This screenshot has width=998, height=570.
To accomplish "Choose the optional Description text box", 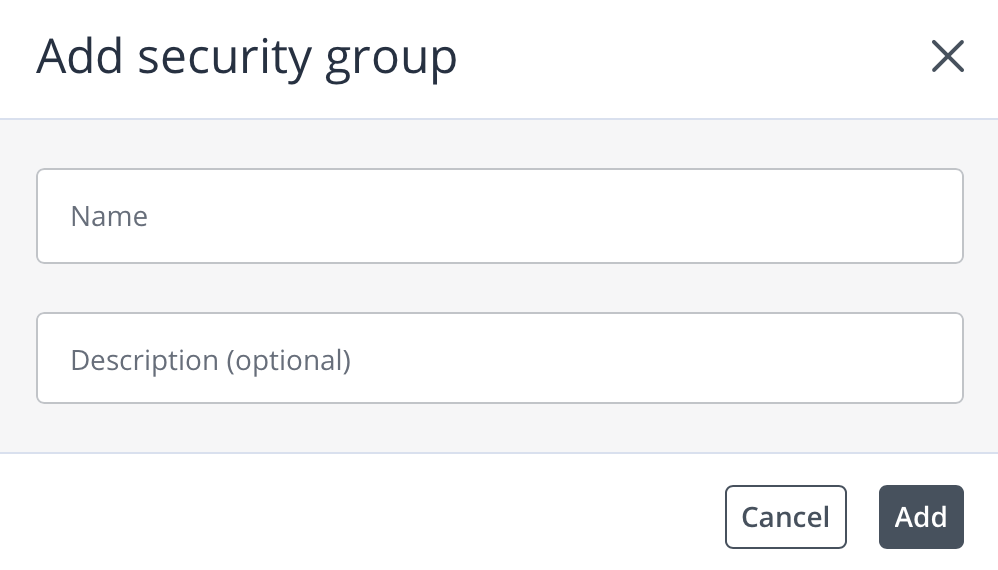I will (499, 359).
